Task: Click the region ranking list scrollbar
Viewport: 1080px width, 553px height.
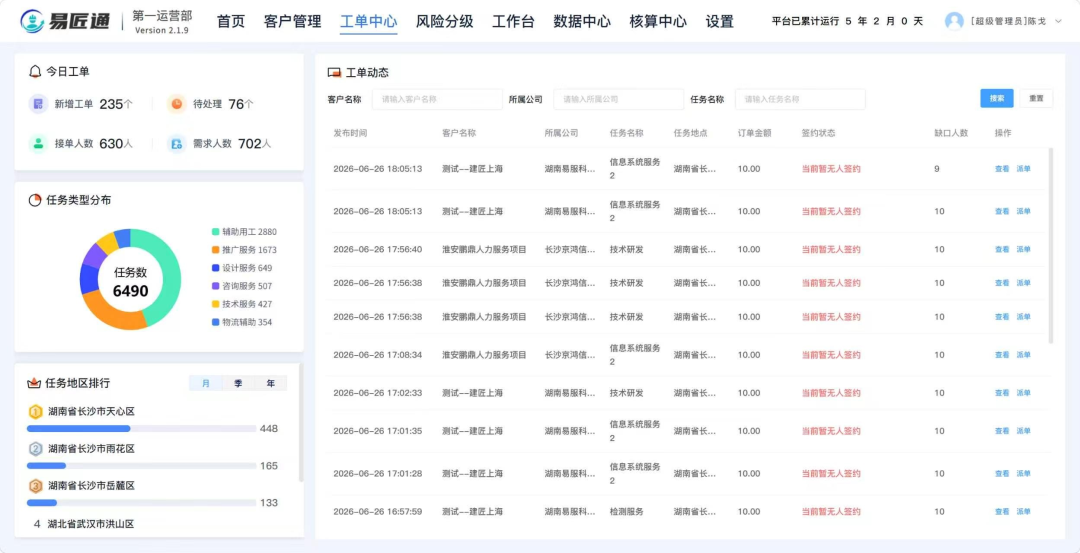Action: click(x=301, y=424)
